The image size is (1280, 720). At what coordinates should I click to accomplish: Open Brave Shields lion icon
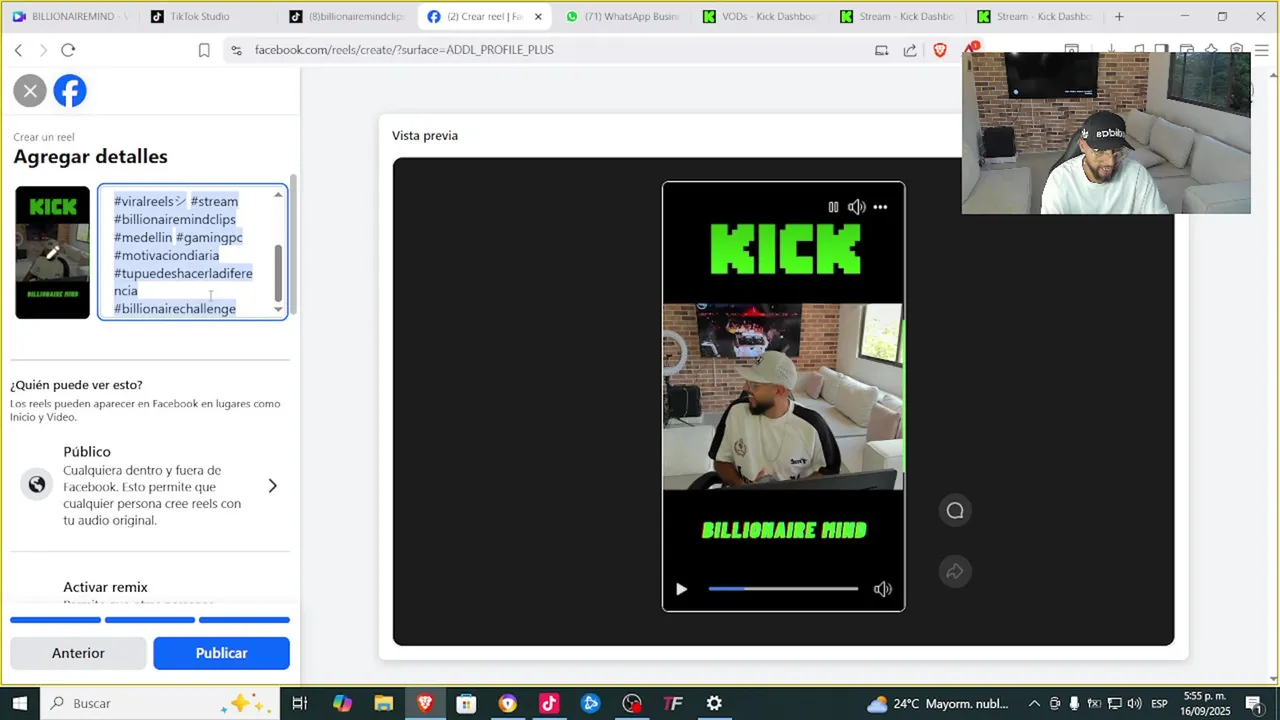pyautogui.click(x=939, y=50)
